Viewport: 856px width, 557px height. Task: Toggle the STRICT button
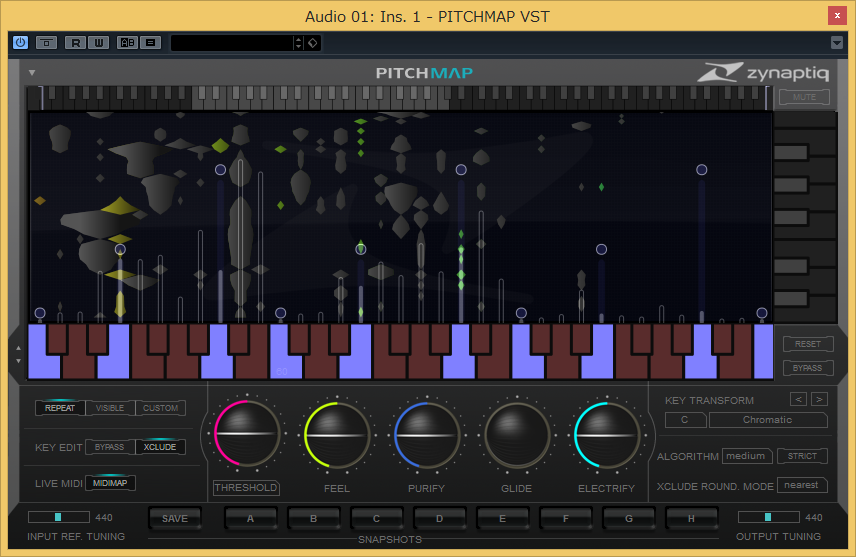(802, 456)
